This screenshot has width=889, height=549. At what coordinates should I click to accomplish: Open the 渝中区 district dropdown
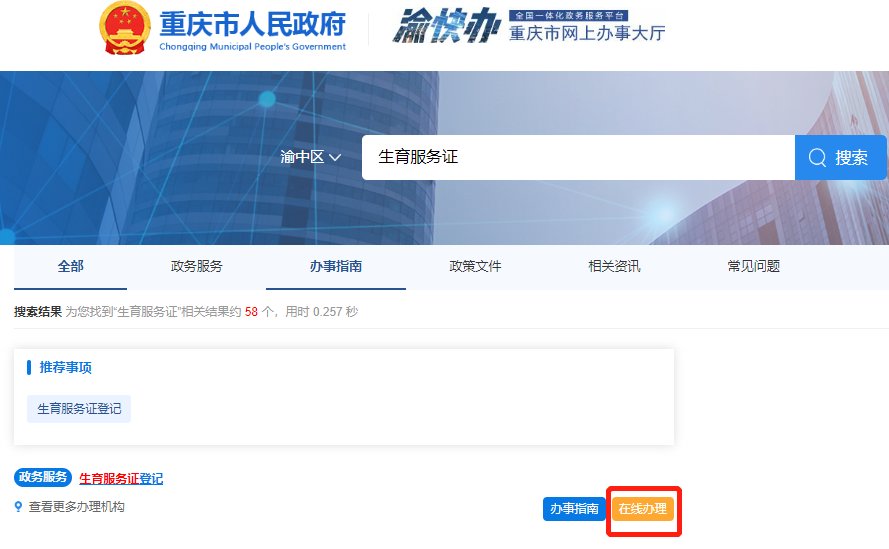coord(310,157)
